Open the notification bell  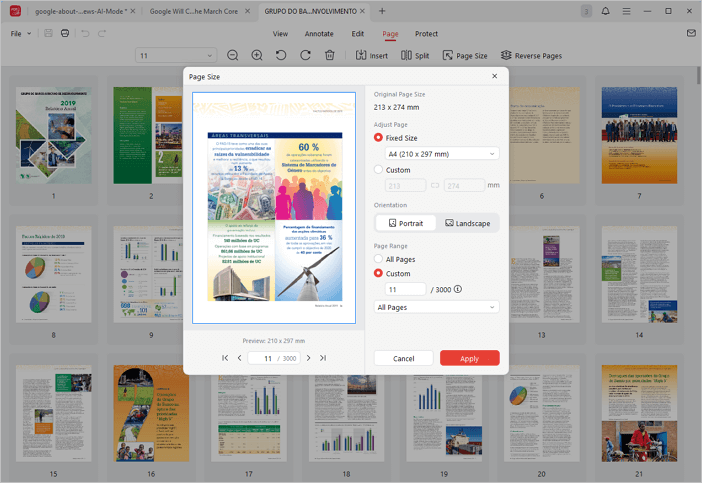pyautogui.click(x=605, y=11)
